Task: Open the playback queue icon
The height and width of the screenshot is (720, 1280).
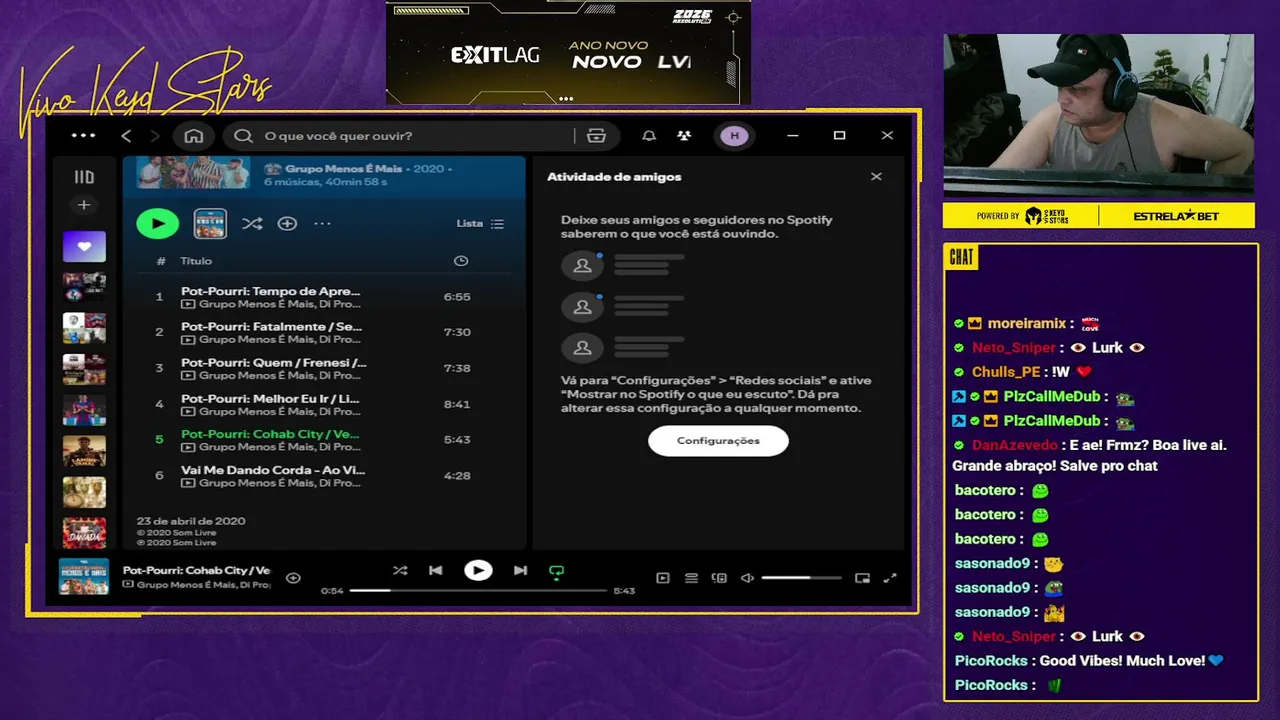Action: pyautogui.click(x=691, y=578)
